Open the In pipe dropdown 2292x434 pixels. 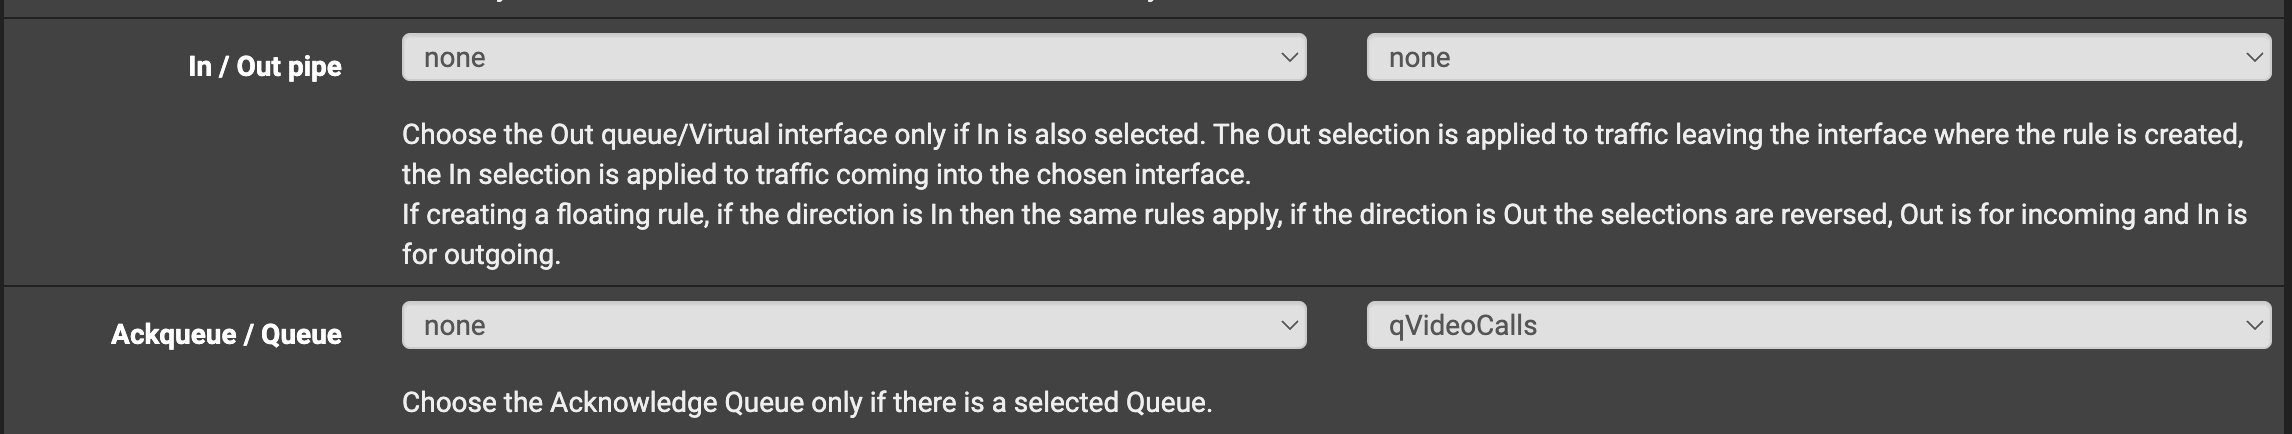(x=853, y=57)
